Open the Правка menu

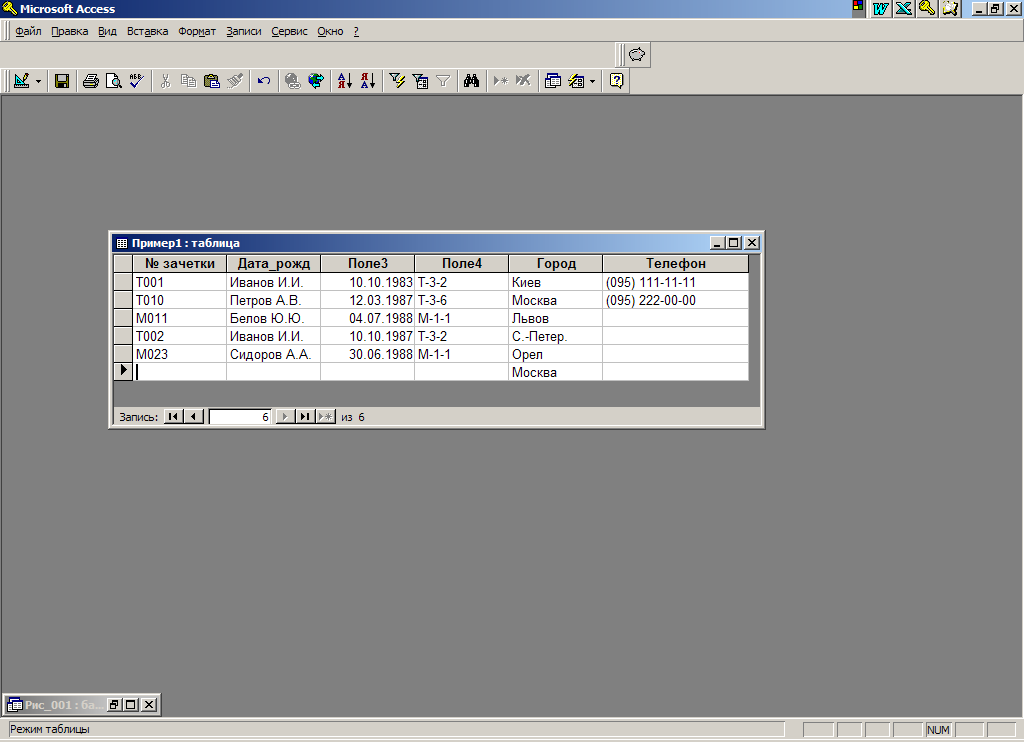(x=69, y=31)
